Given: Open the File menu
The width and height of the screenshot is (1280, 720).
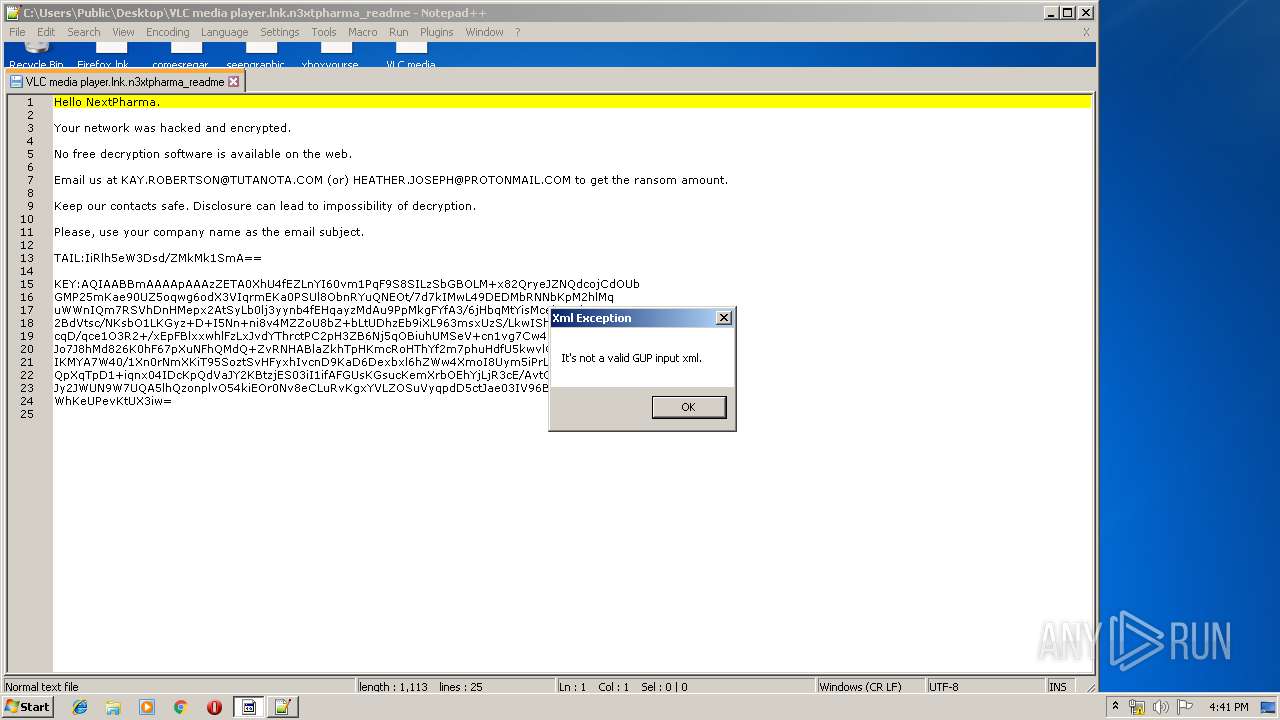Looking at the screenshot, I should coord(17,32).
